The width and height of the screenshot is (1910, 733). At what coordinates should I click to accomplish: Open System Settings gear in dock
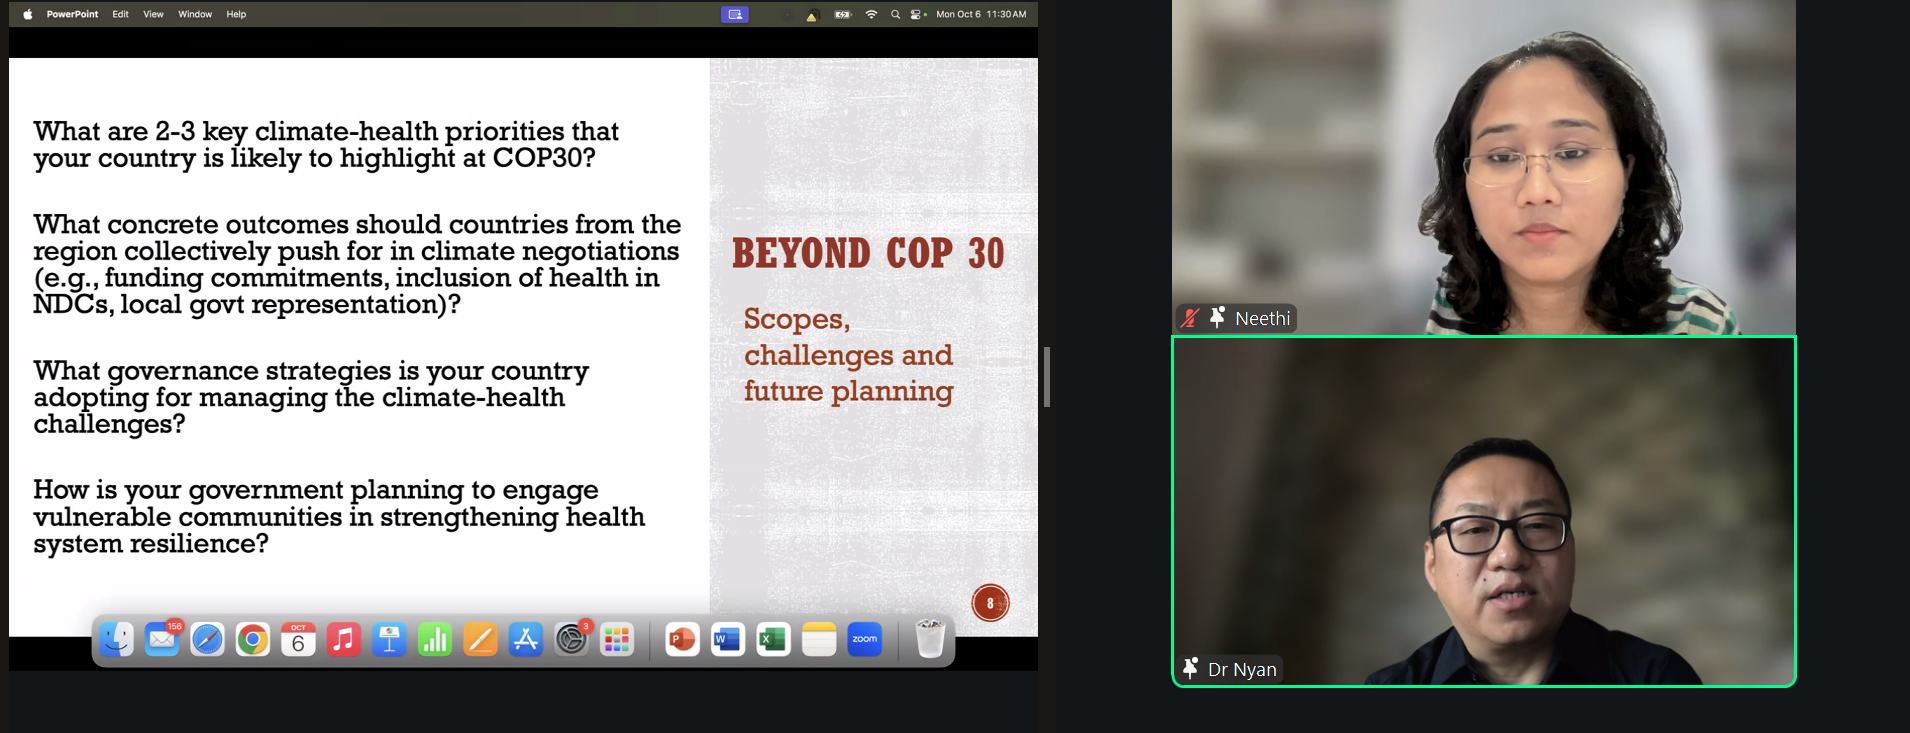pyautogui.click(x=571, y=640)
